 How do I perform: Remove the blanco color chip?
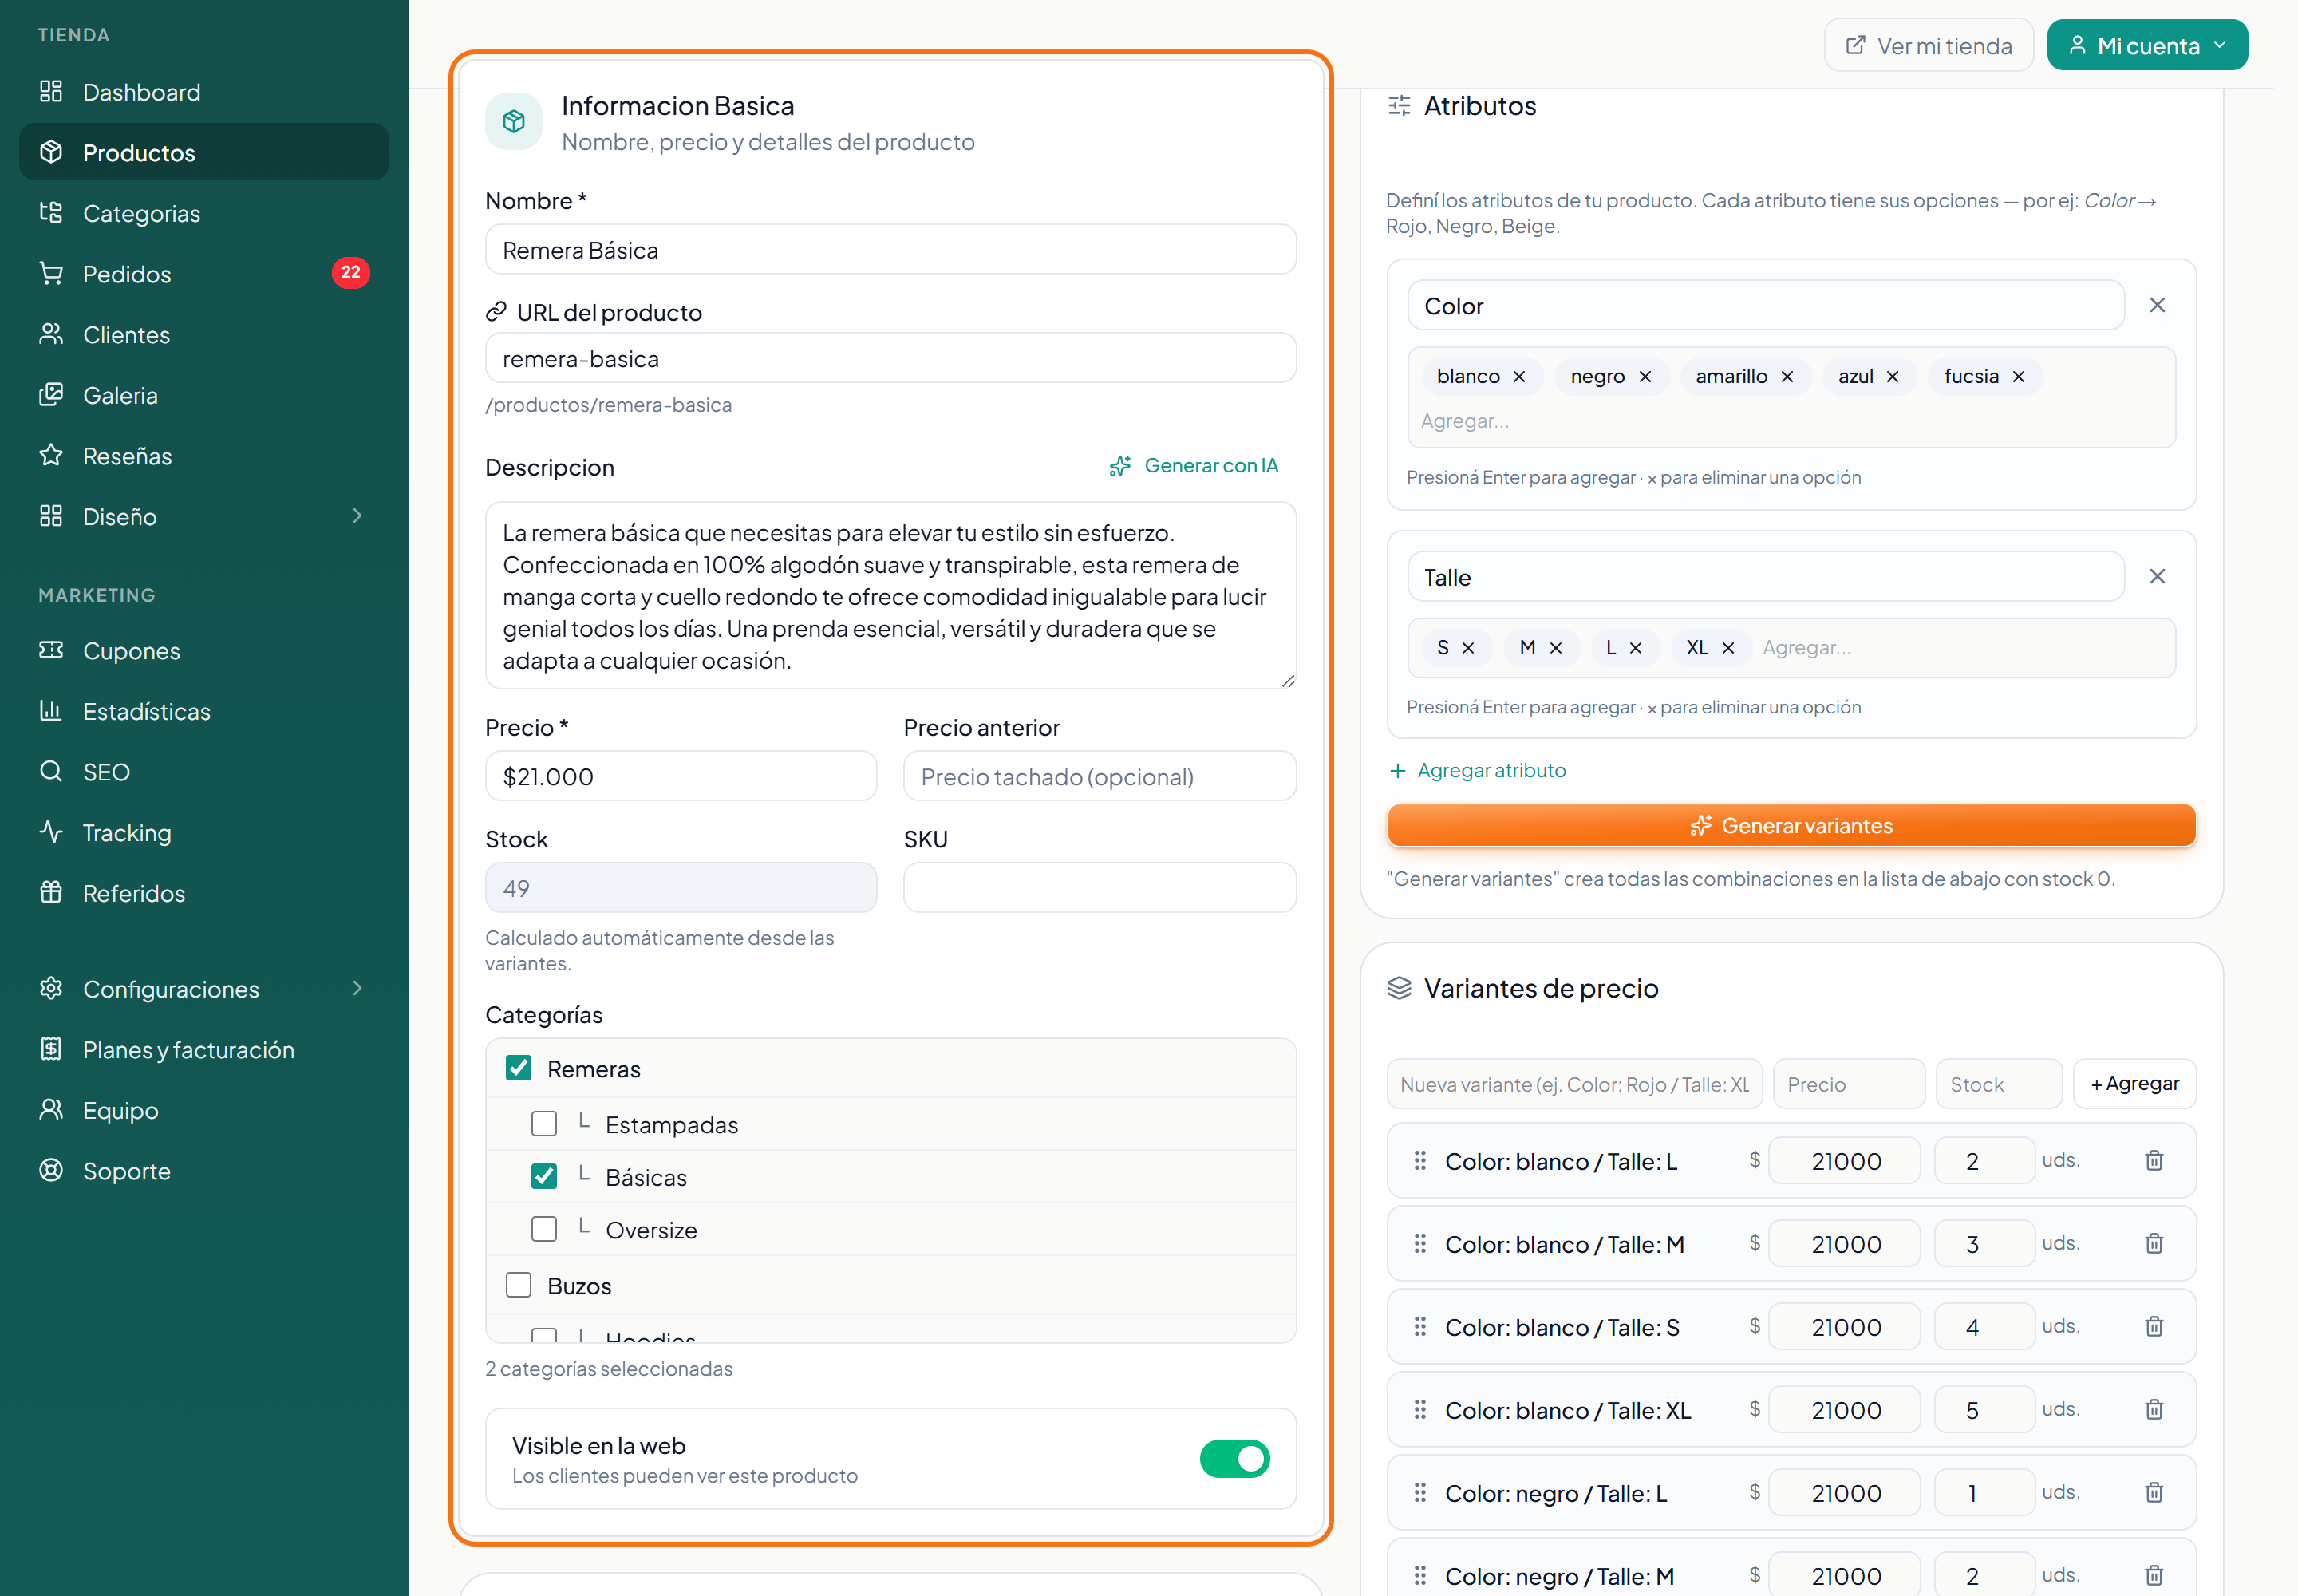coord(1519,377)
